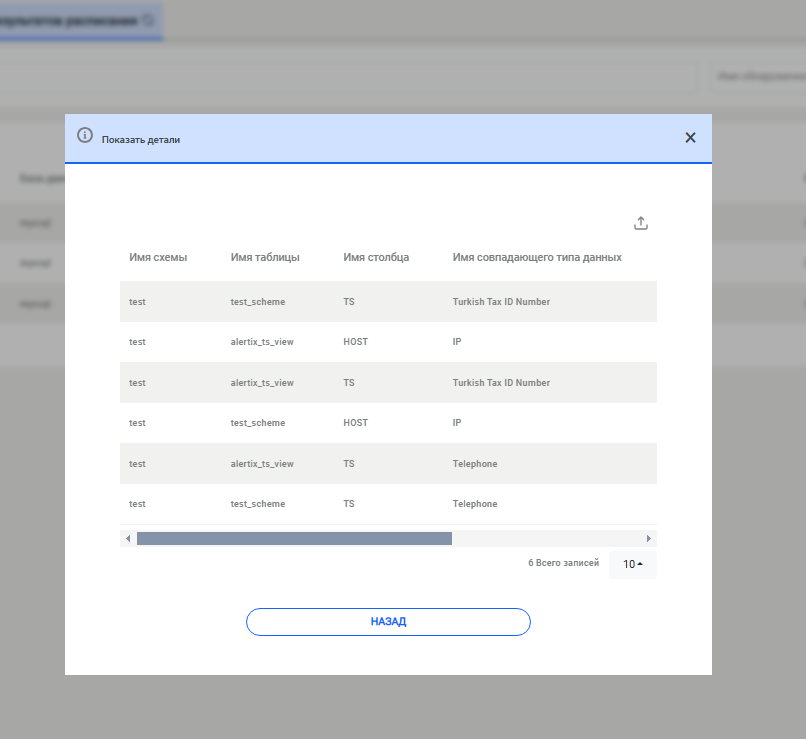Click the horizontal scrollbar thumb
Image resolution: width=806 pixels, height=739 pixels.
[294, 539]
